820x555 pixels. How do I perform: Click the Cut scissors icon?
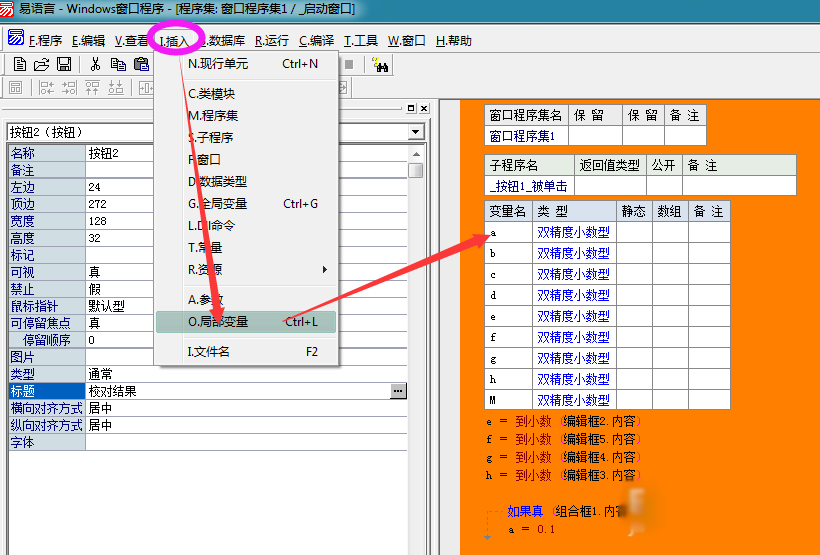point(94,64)
